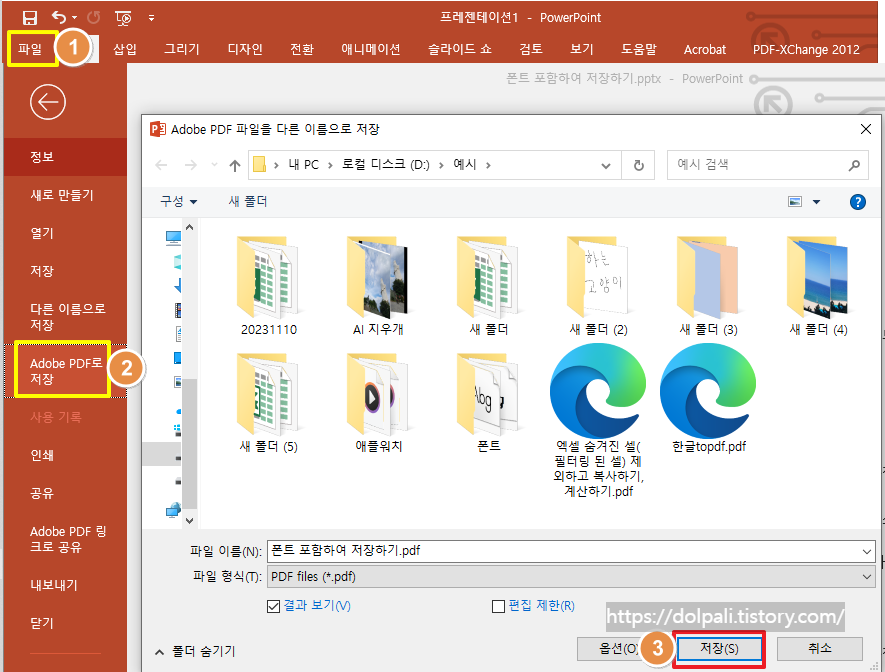Click the search magnifier in 예시 검색 box
This screenshot has width=885, height=672.
[x=853, y=165]
